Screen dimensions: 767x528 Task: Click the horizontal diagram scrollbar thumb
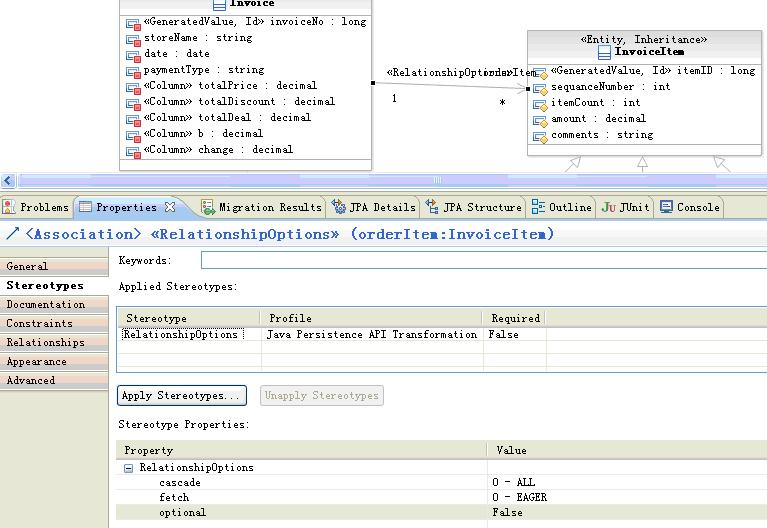pyautogui.click(x=437, y=181)
